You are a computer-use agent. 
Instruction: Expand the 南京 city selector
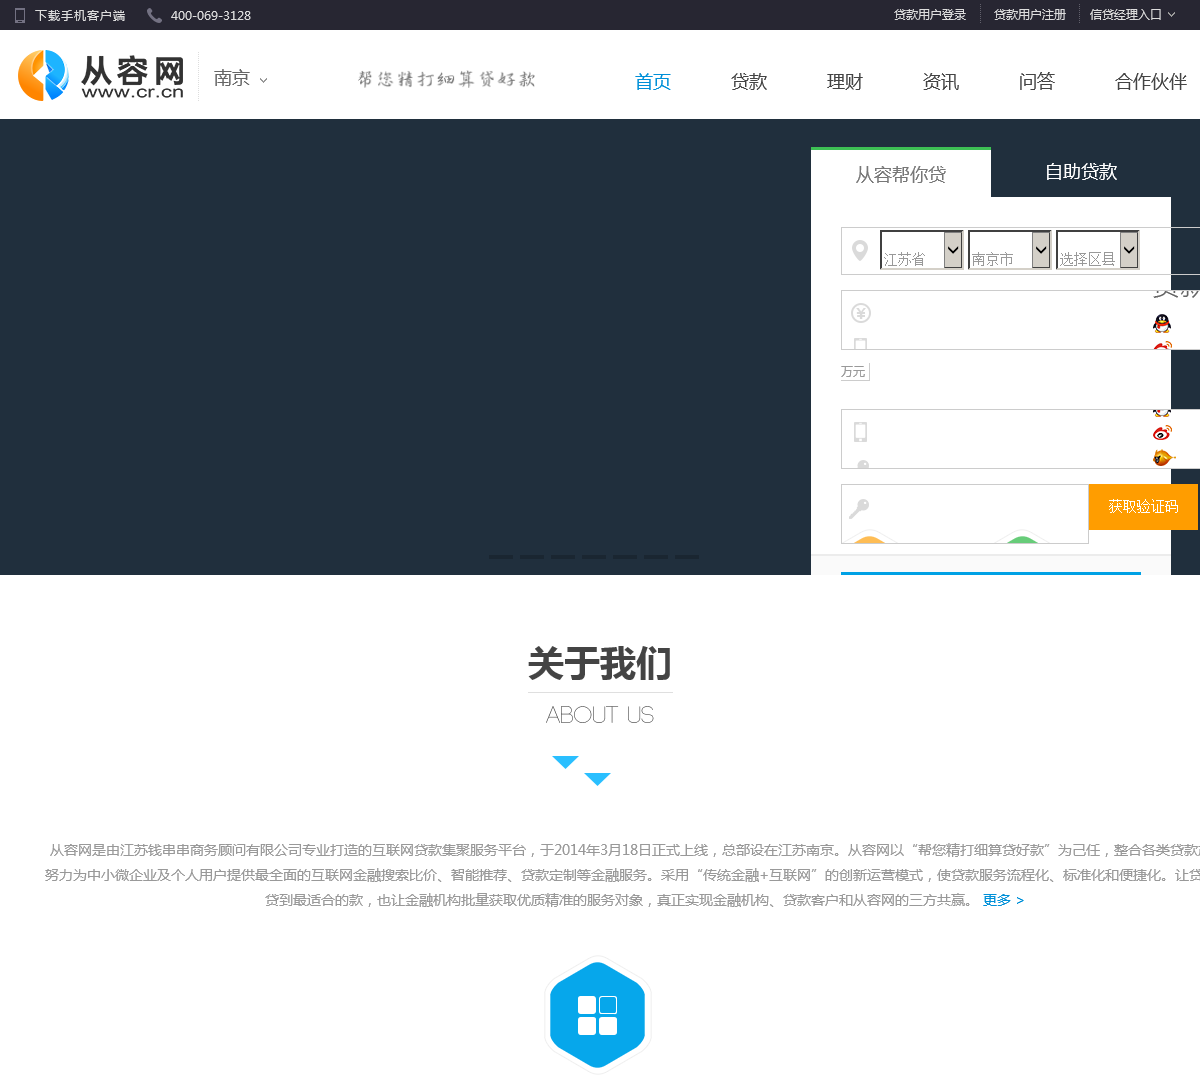pyautogui.click(x=241, y=78)
